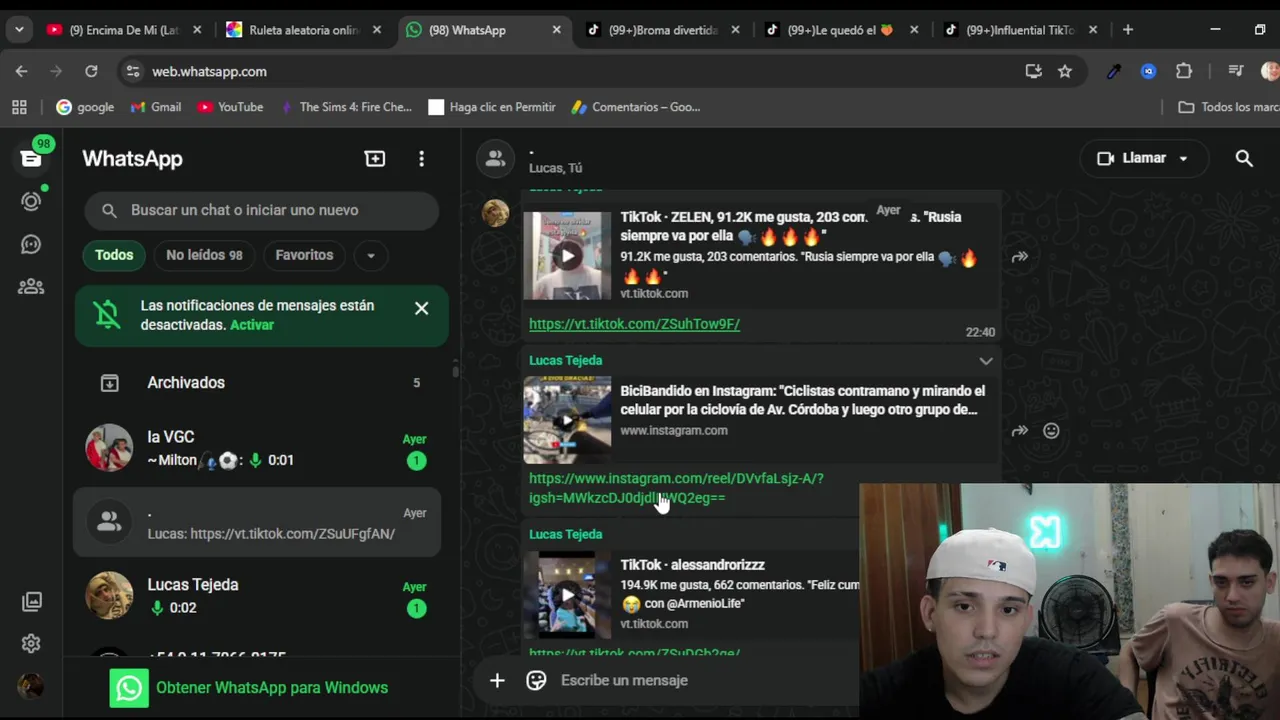
Task: Open message options chevron on BiciBandido message
Action: (986, 361)
